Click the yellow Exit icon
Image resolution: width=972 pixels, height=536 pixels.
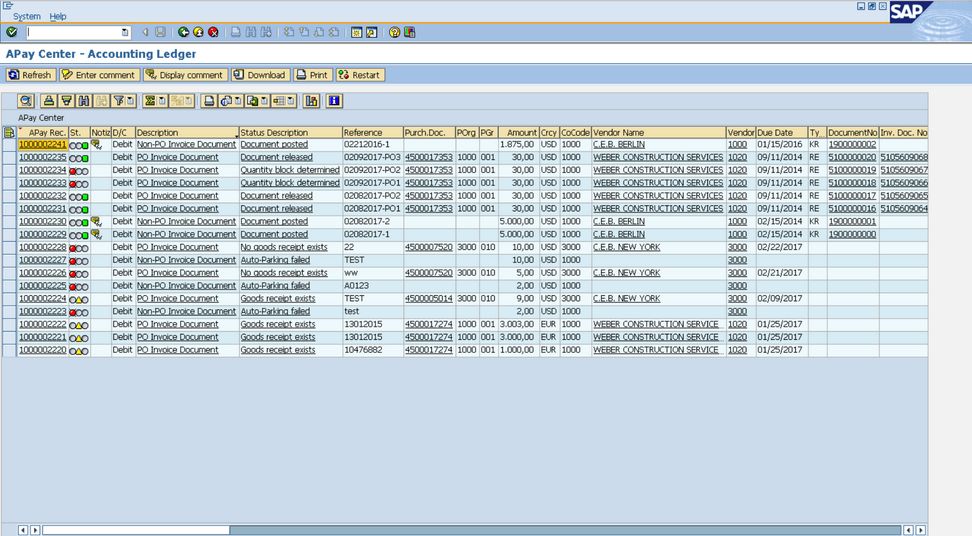point(198,32)
